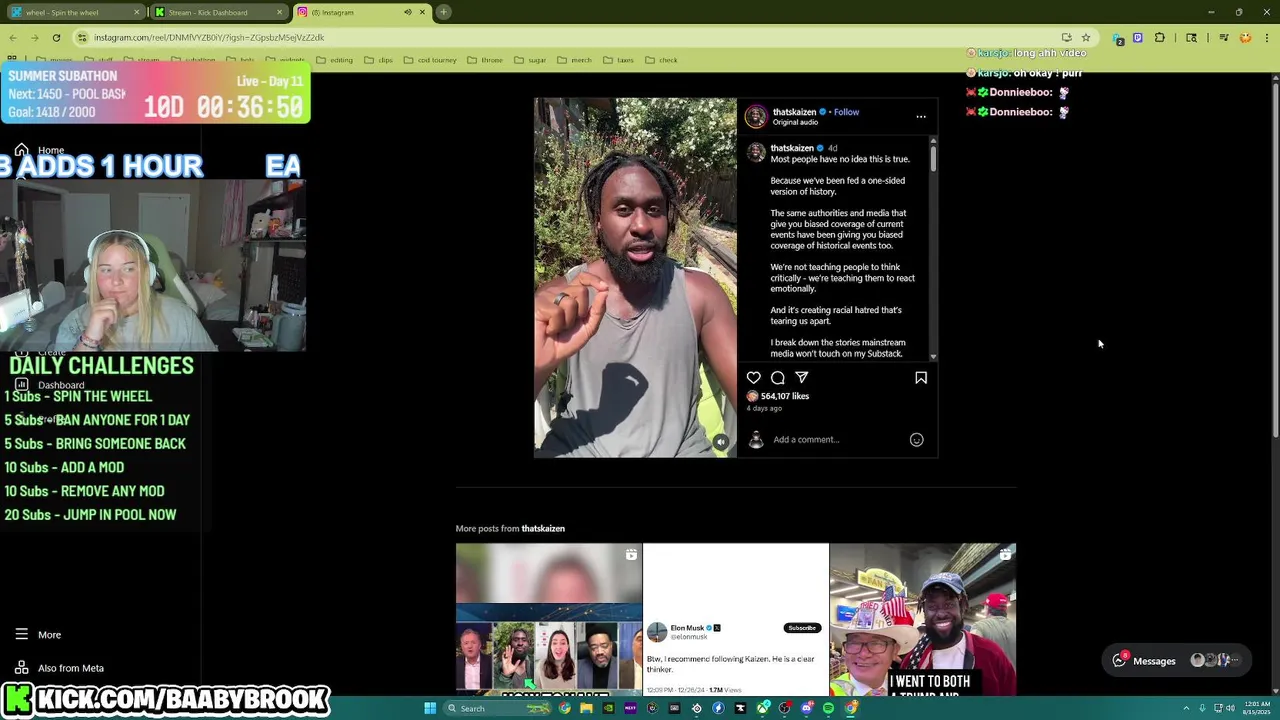Open the cod tourney bookmarks folder

click(430, 60)
